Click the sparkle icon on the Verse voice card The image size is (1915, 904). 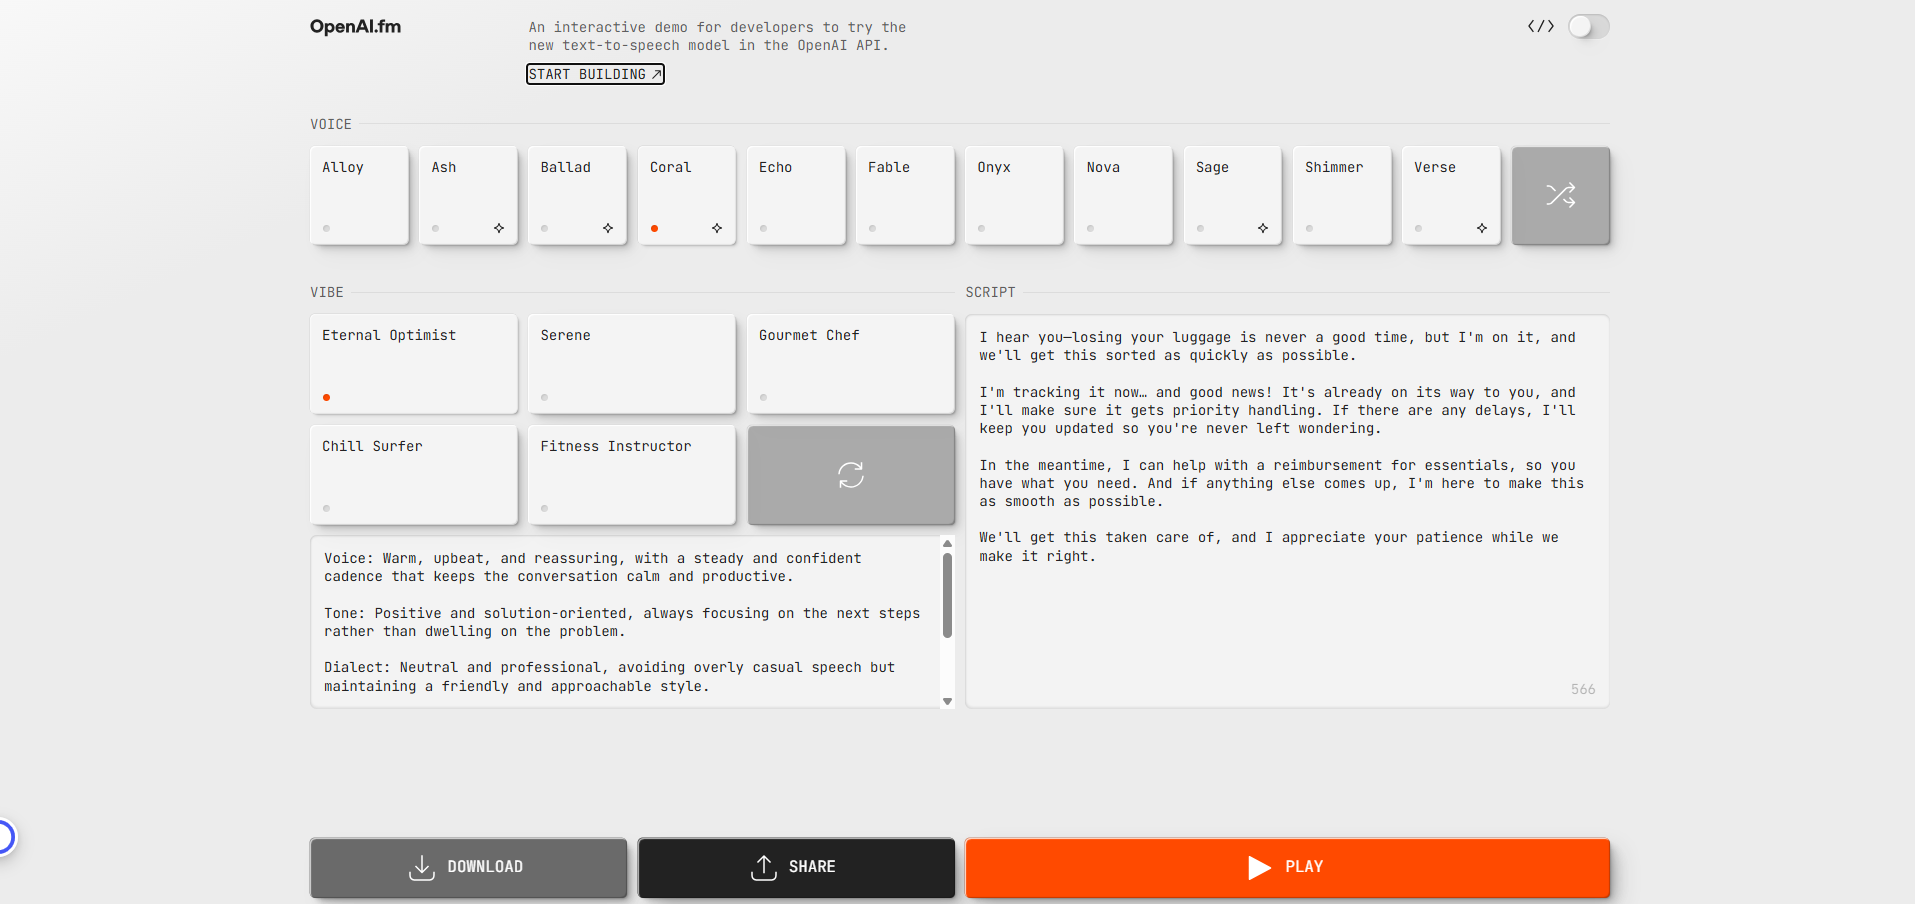1482,228
